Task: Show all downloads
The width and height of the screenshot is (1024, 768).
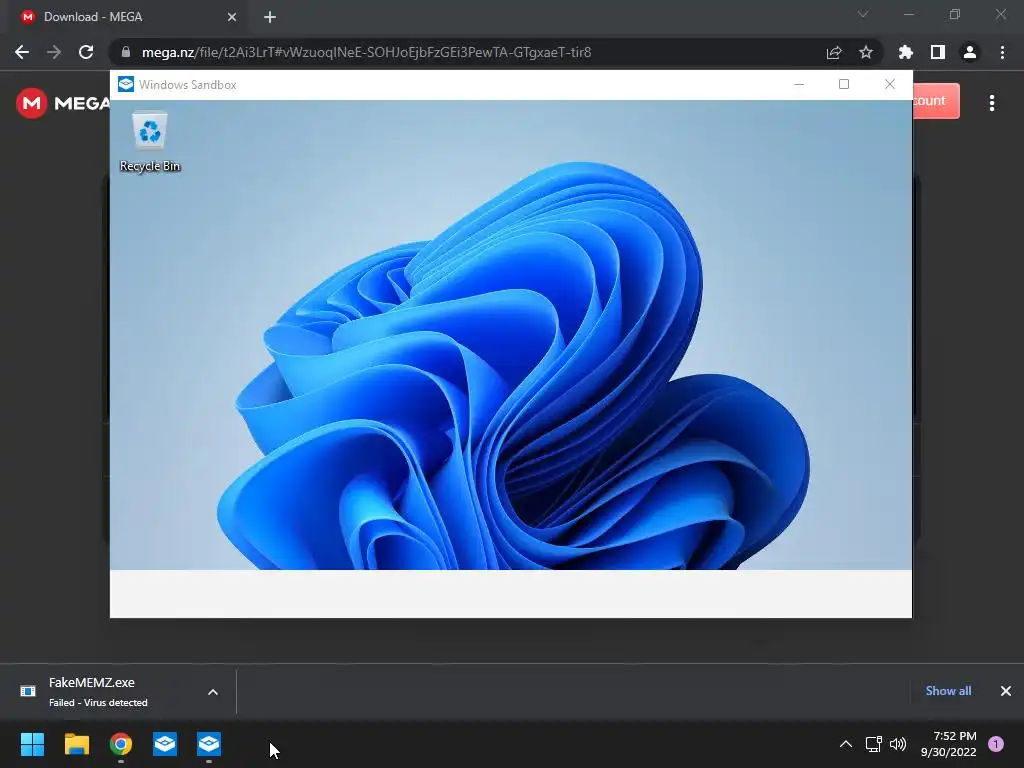Action: click(x=948, y=691)
